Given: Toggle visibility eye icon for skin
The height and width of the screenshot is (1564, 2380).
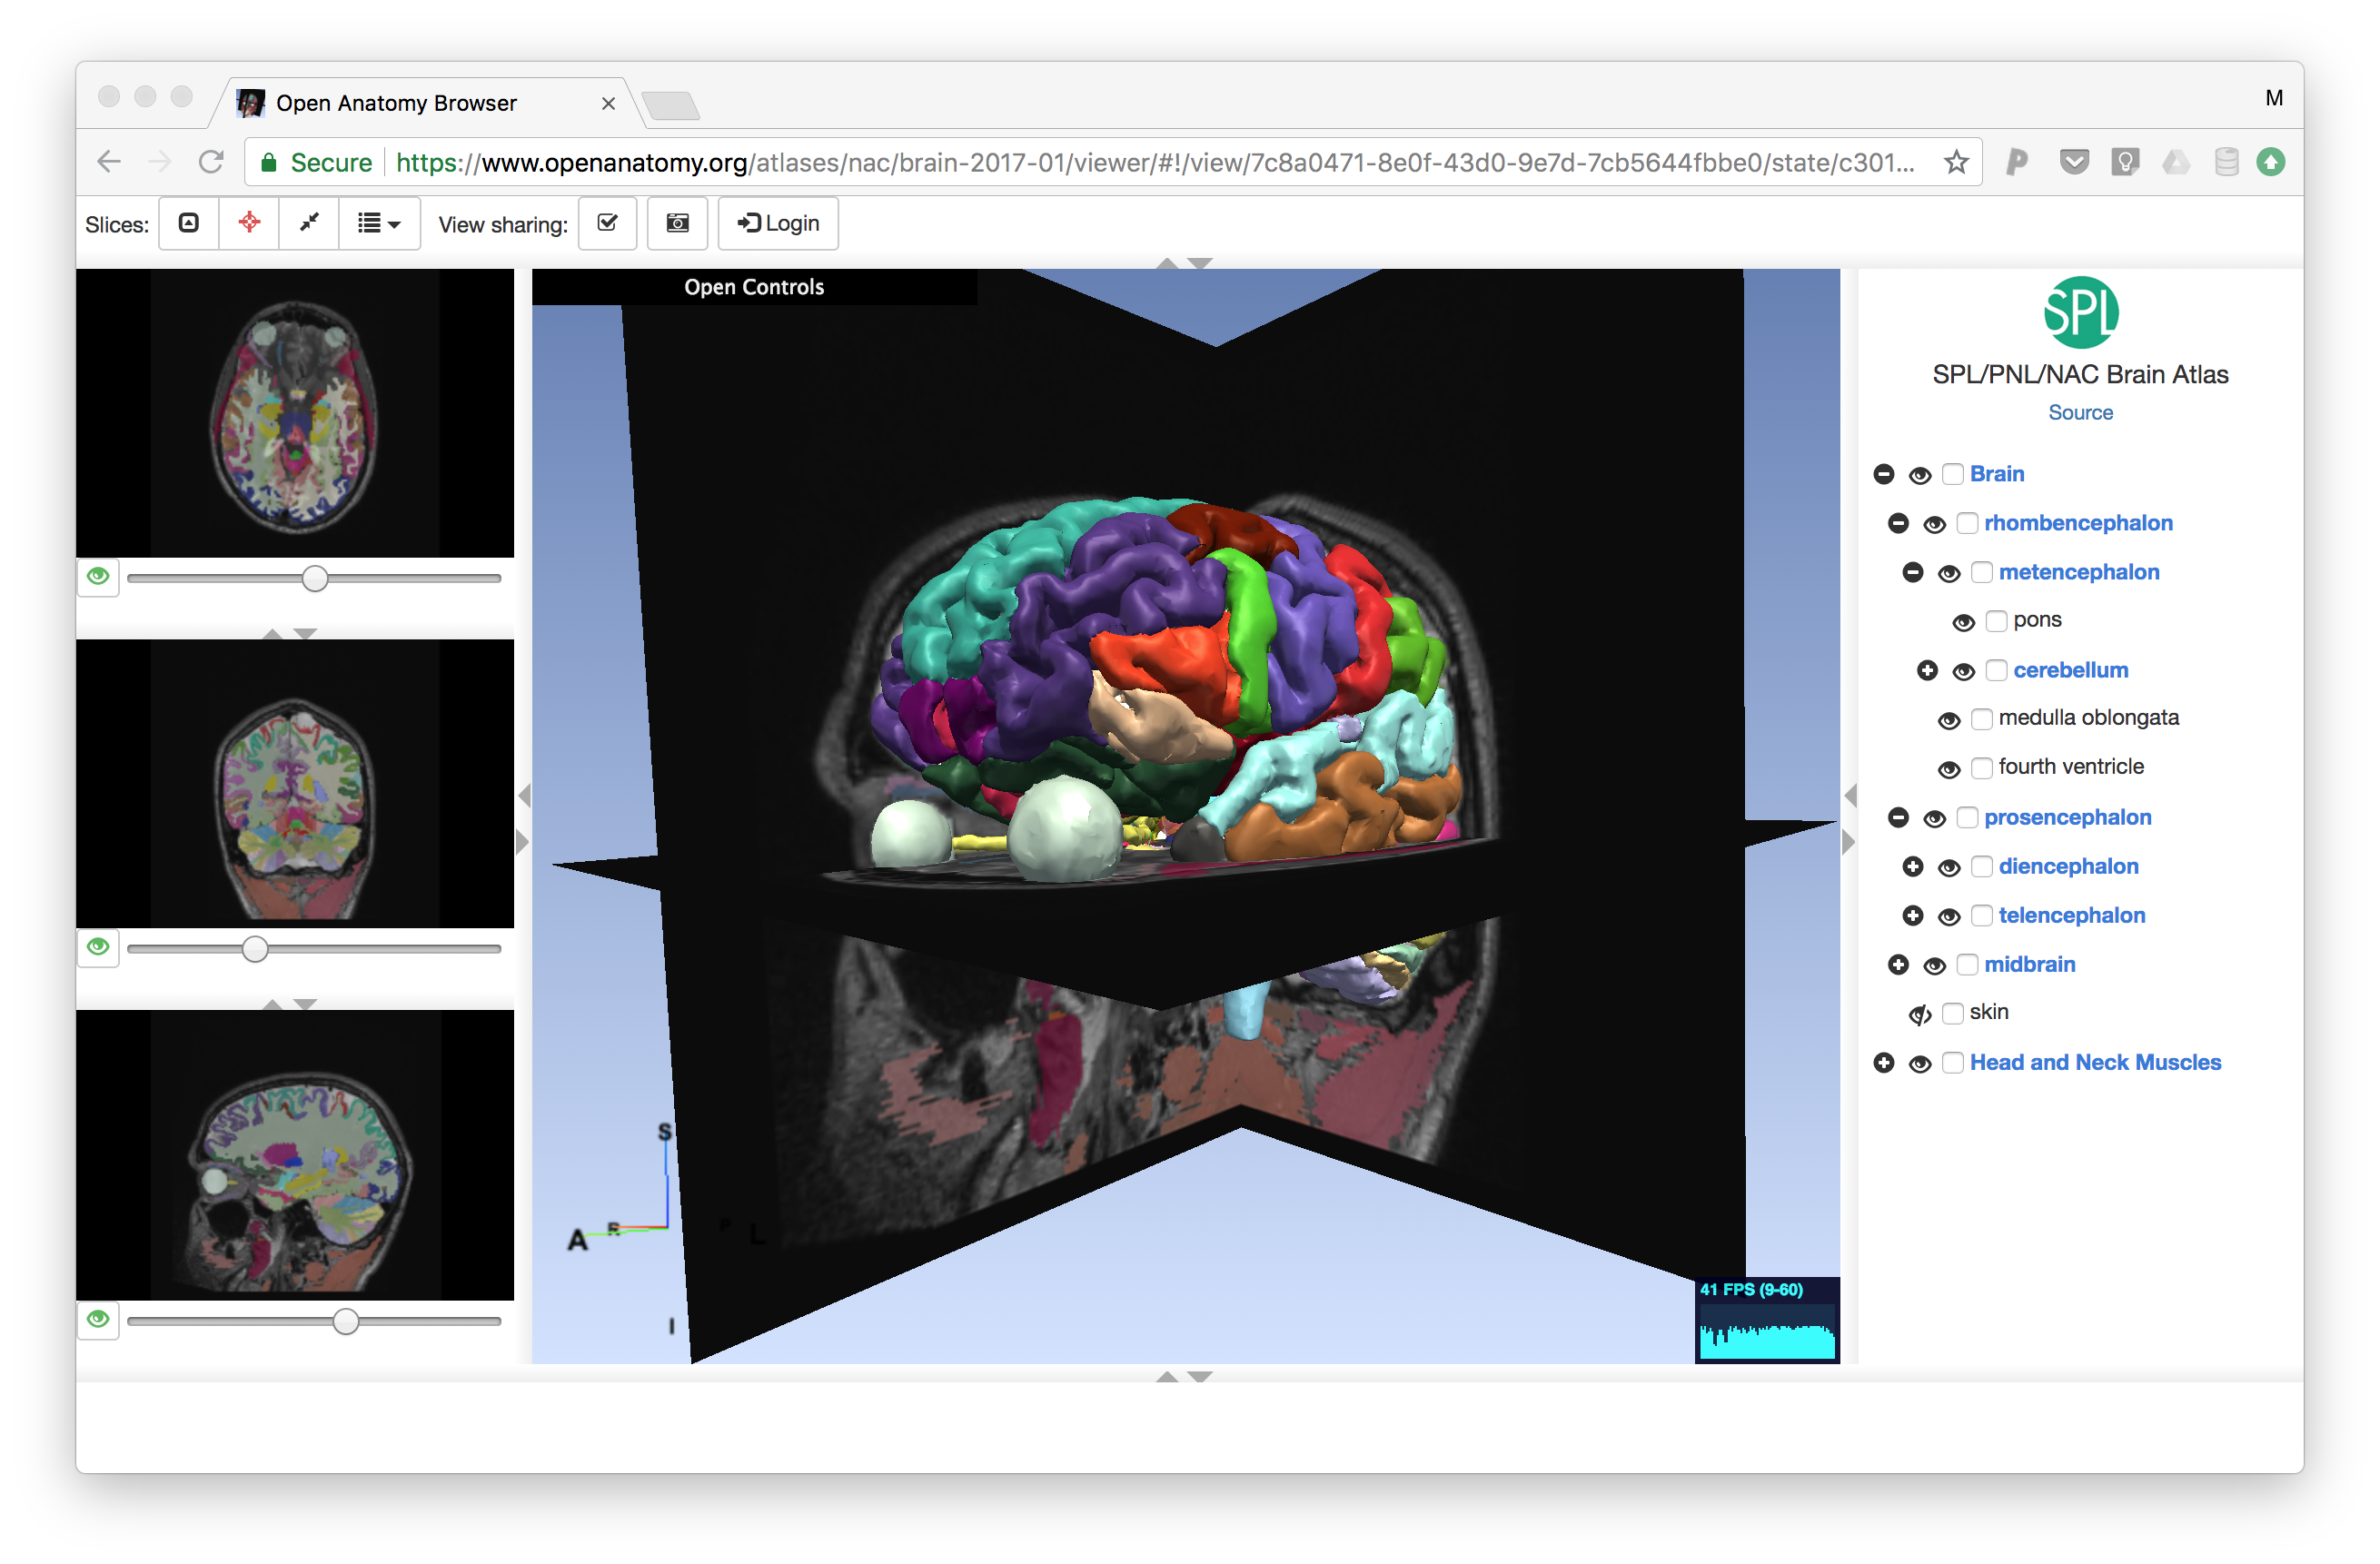Looking at the screenshot, I should tap(1919, 1011).
